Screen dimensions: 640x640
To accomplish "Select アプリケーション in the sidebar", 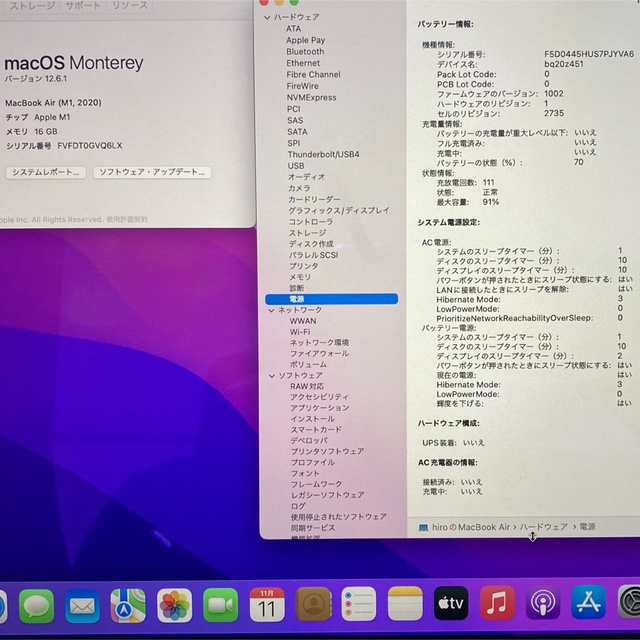I will [x=320, y=408].
